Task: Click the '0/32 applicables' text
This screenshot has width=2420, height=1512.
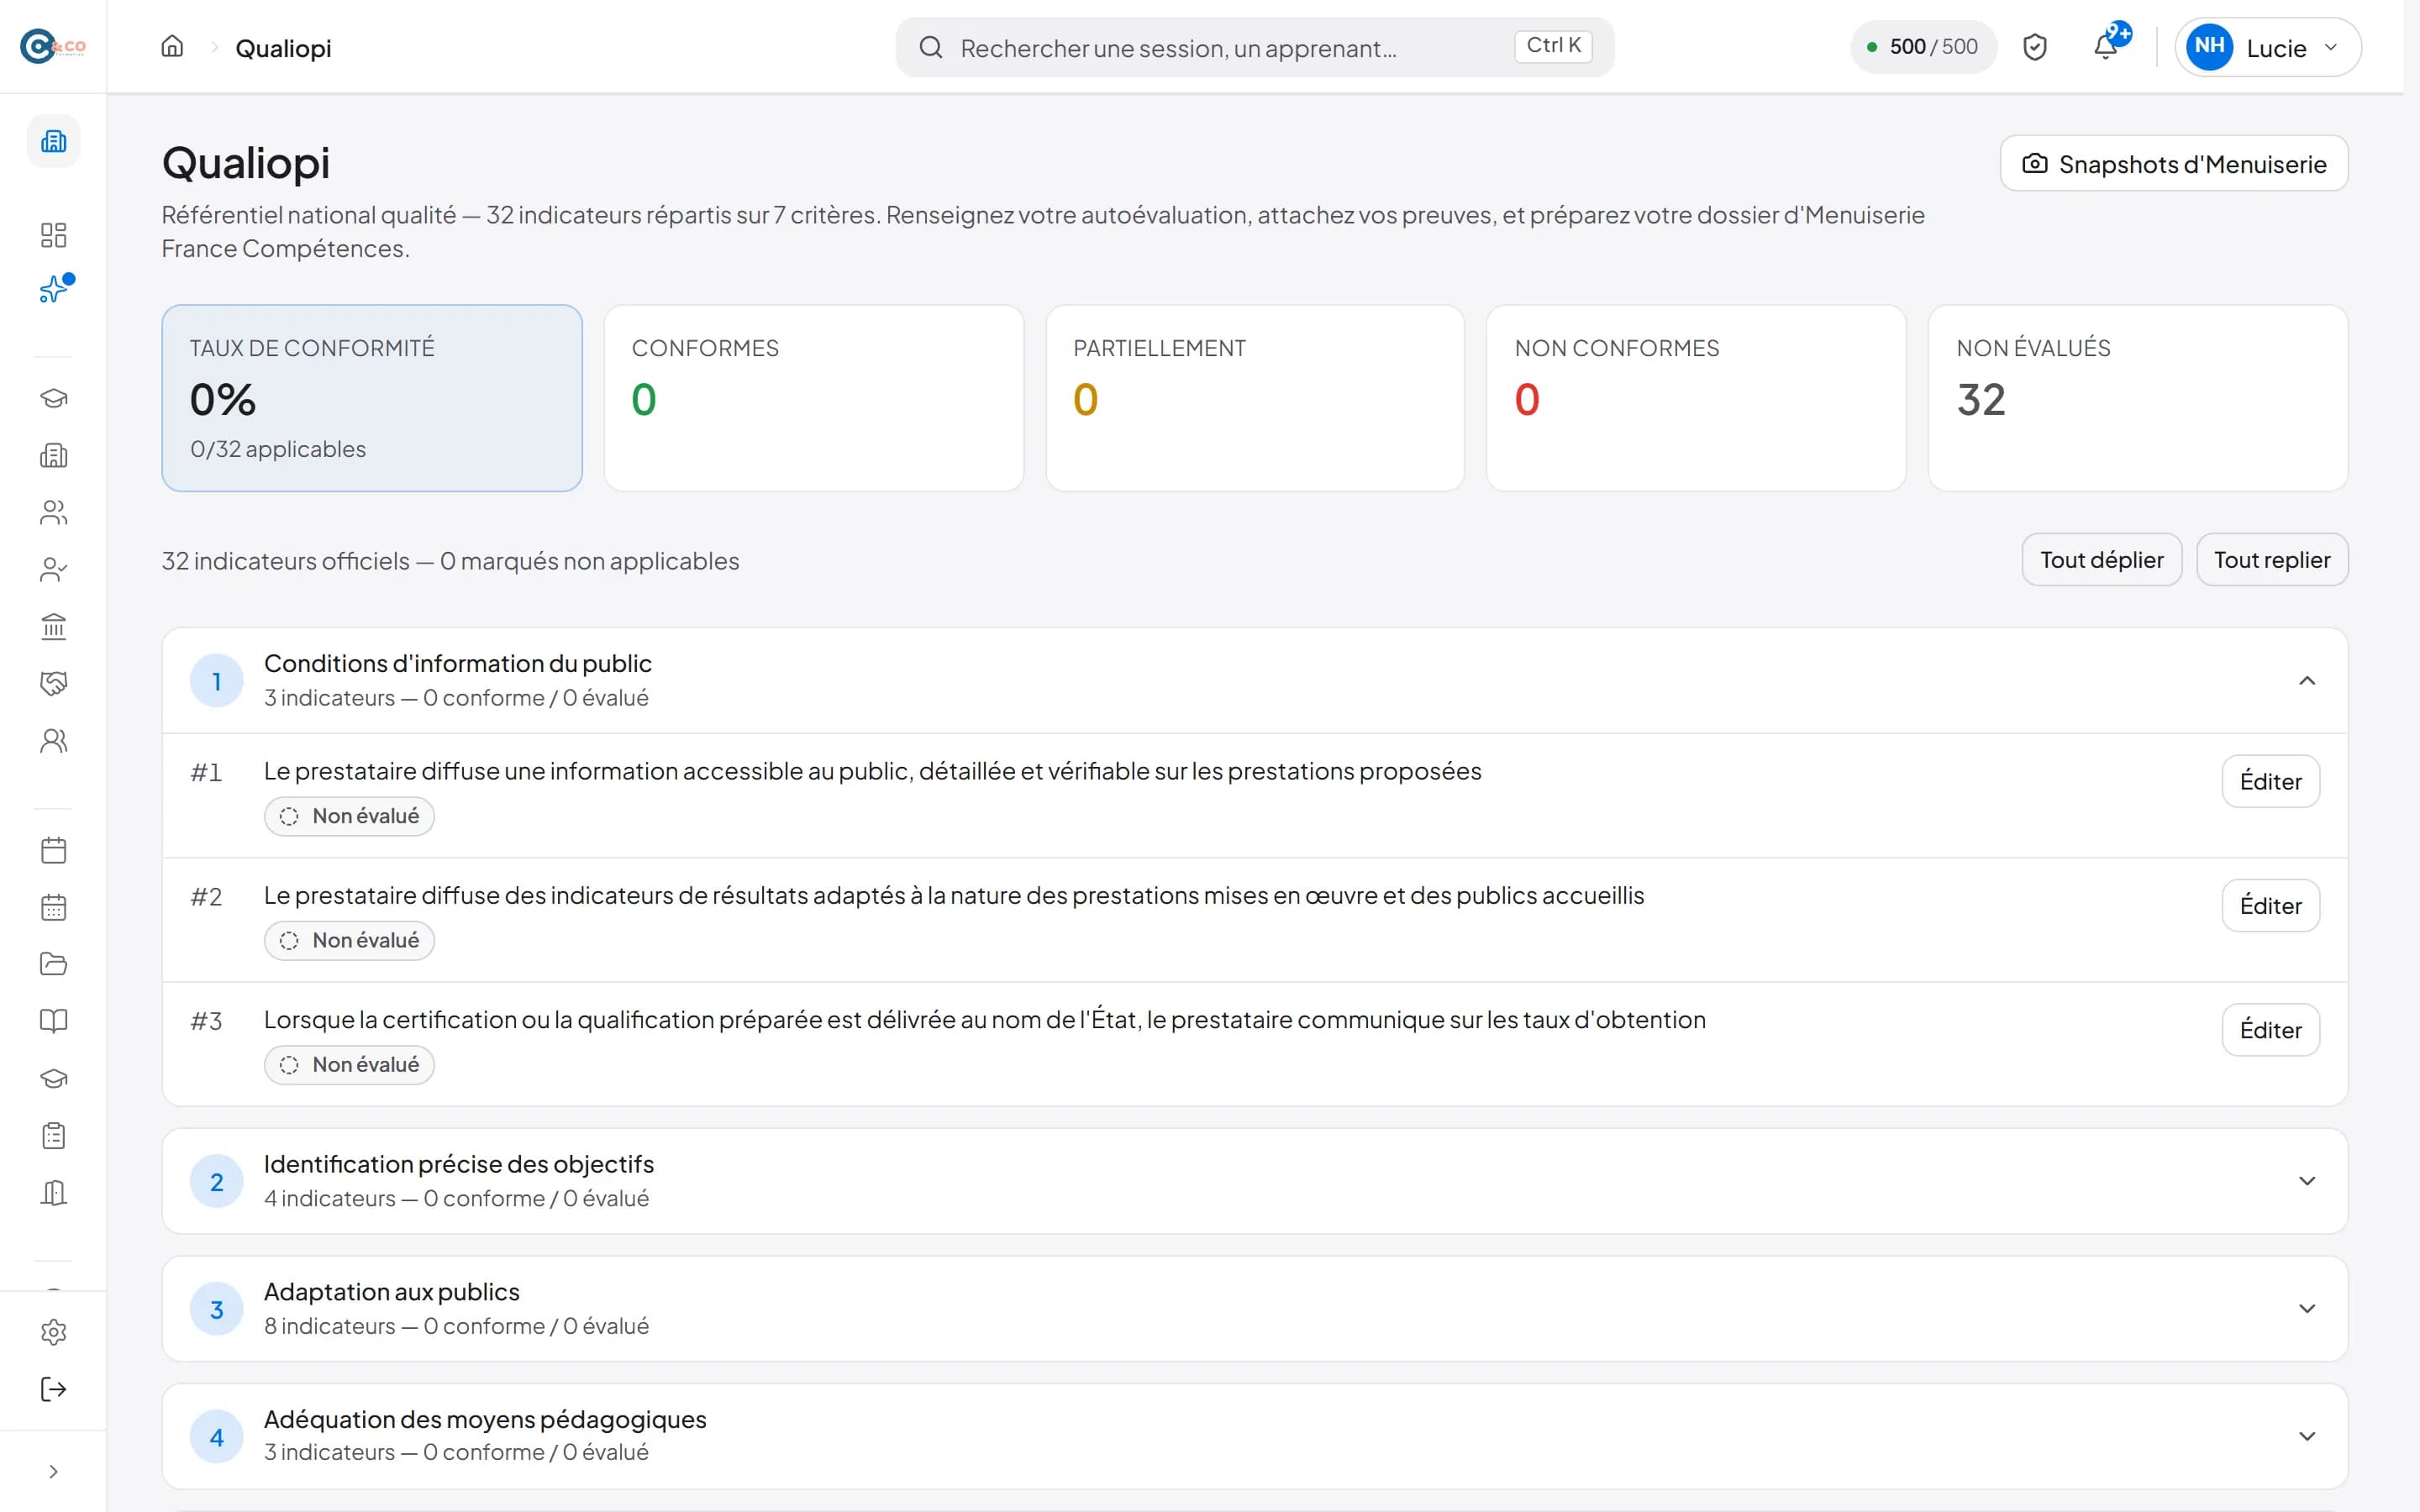Action: pyautogui.click(x=278, y=449)
